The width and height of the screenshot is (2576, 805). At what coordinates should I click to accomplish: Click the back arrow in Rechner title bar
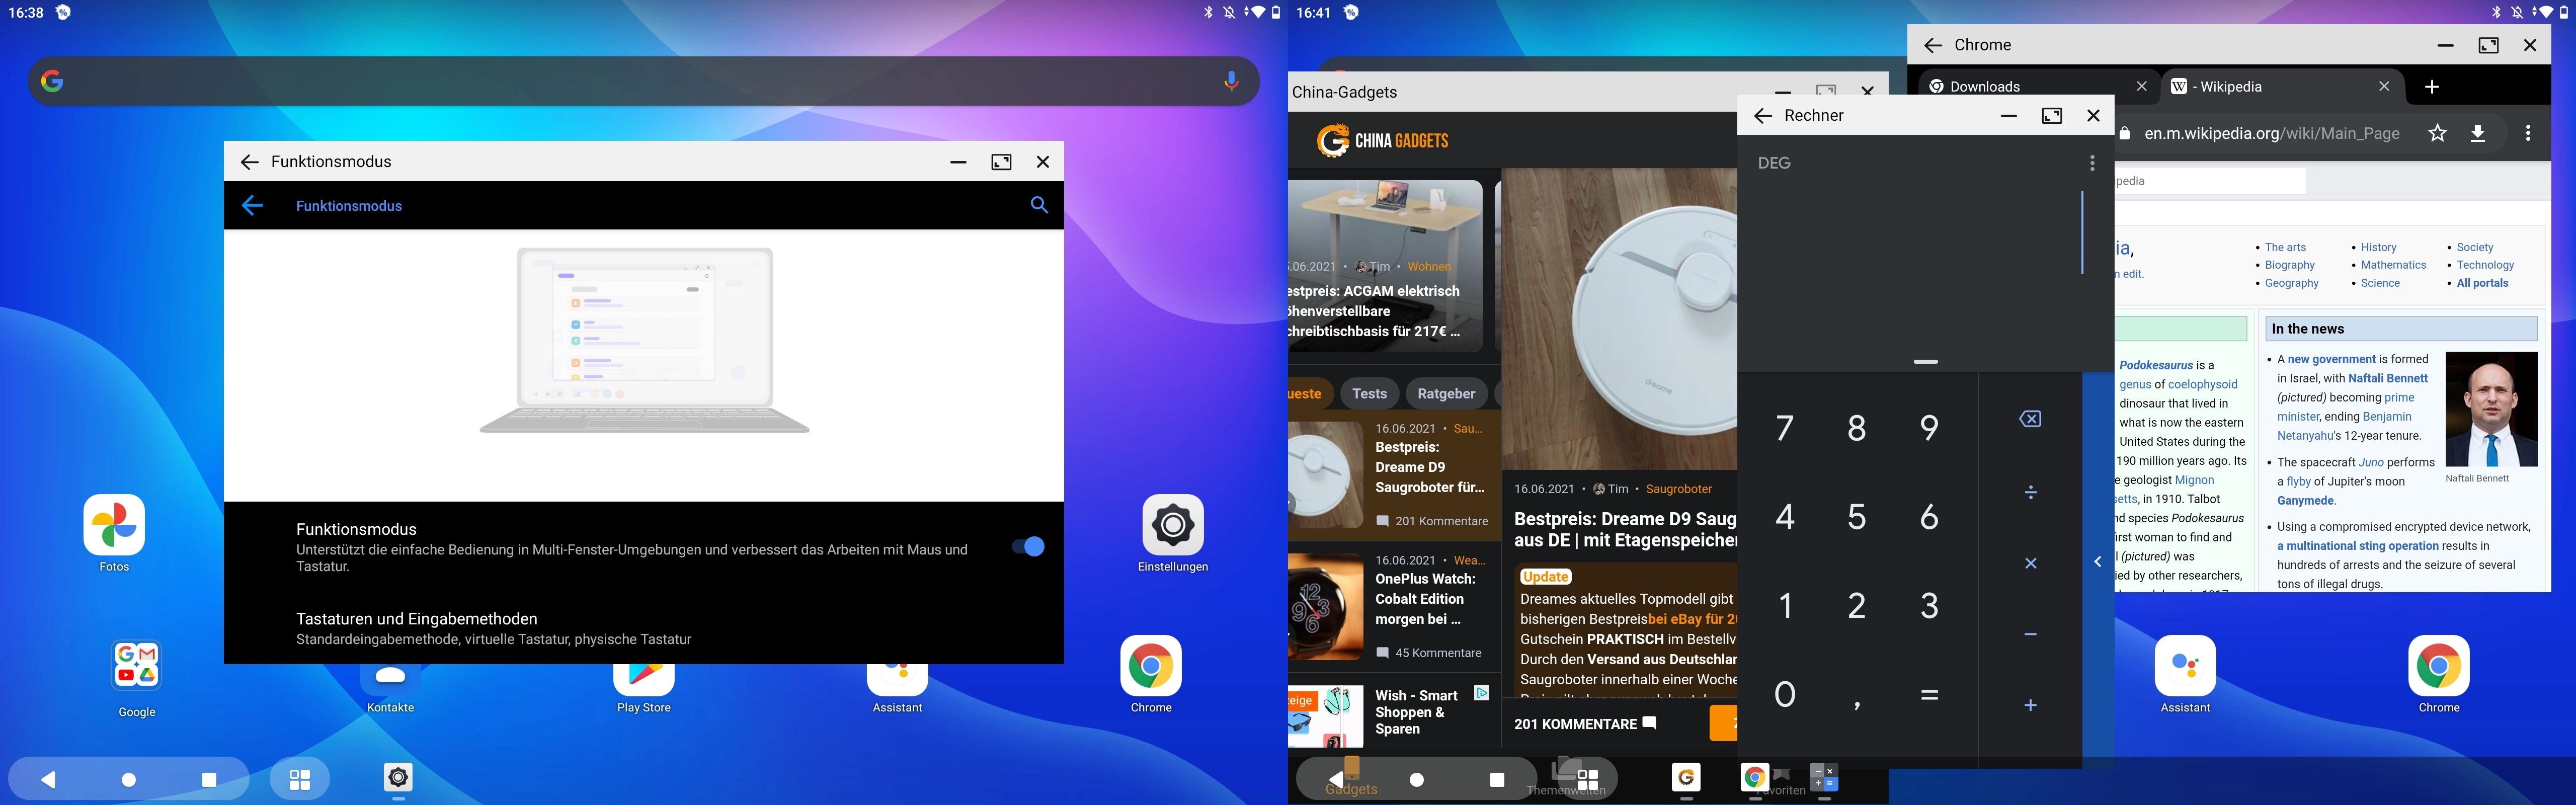pyautogui.click(x=1763, y=116)
